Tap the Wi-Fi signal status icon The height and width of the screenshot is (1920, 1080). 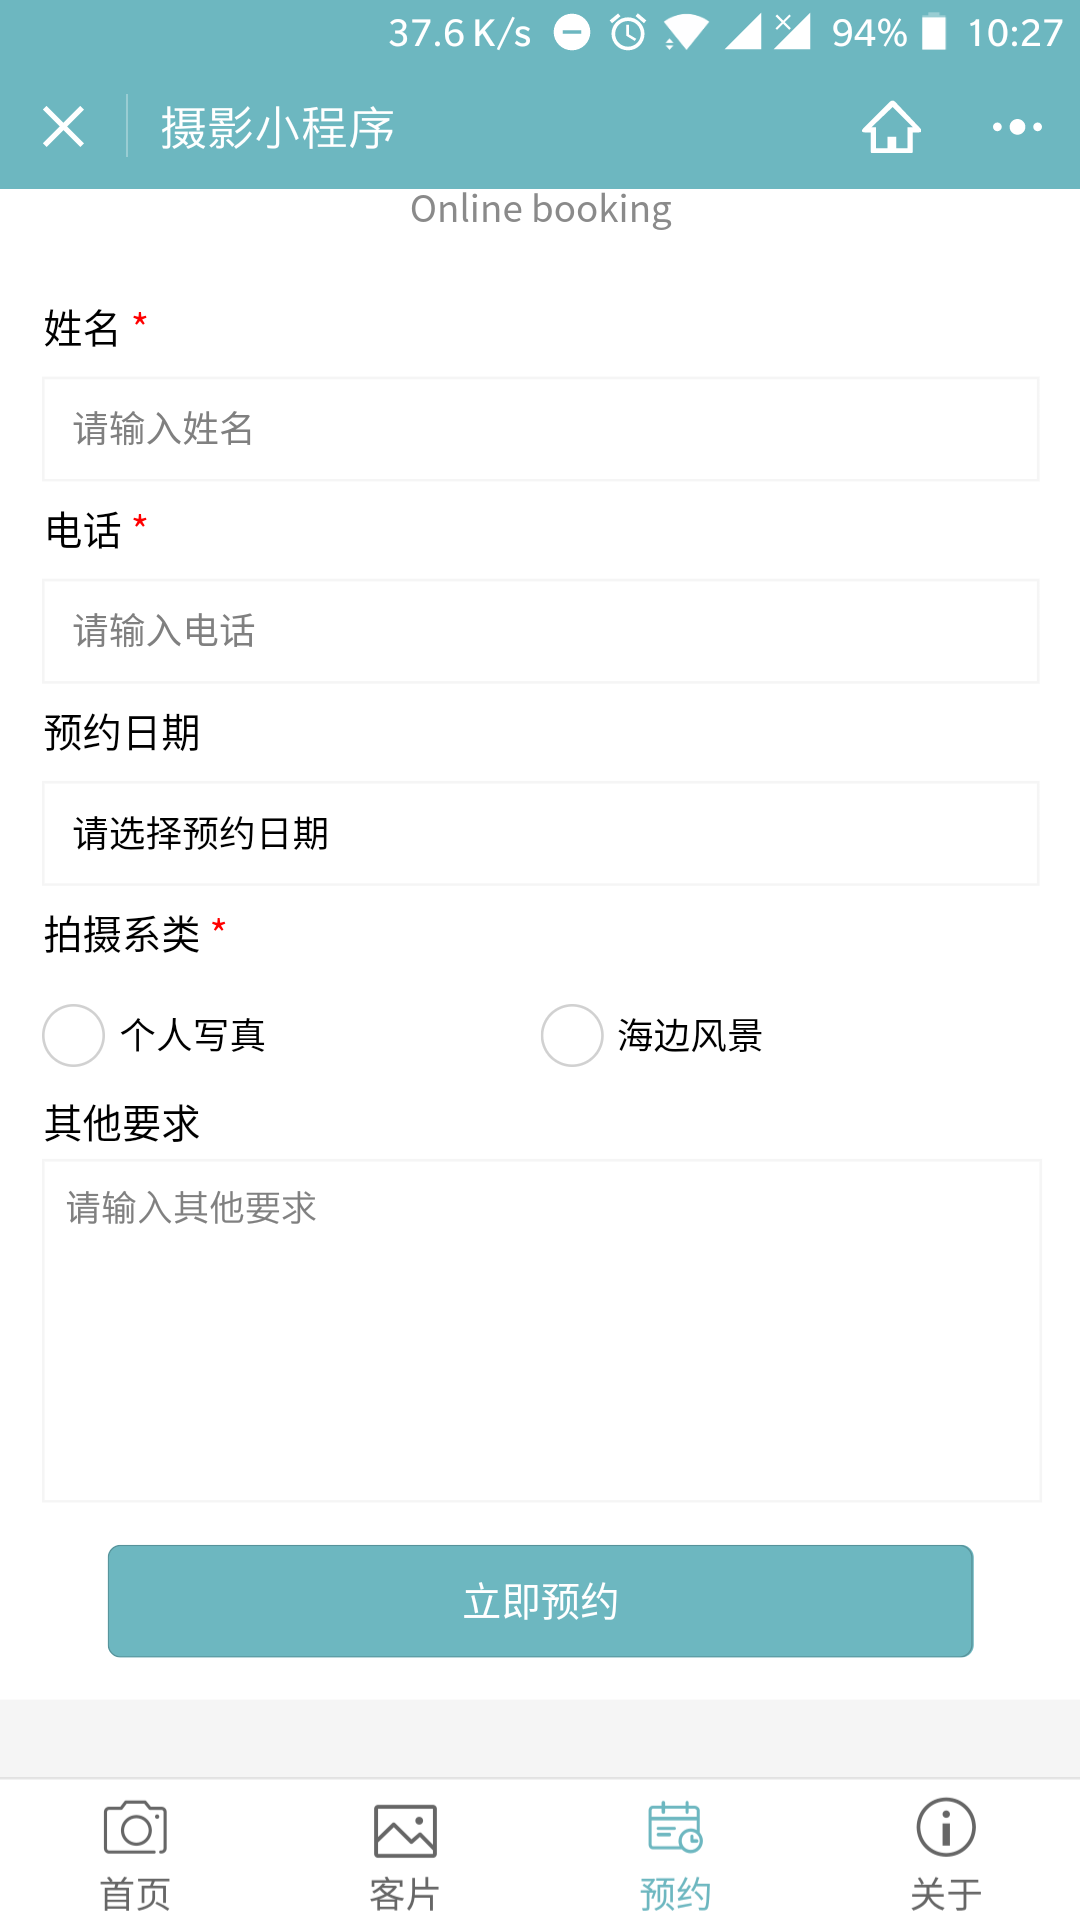(686, 33)
